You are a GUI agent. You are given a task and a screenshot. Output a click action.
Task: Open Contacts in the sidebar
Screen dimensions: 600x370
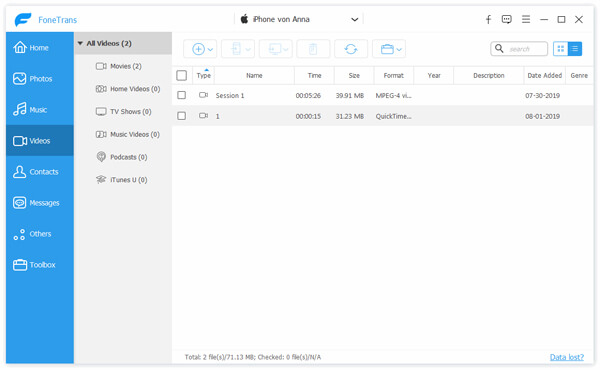click(39, 172)
